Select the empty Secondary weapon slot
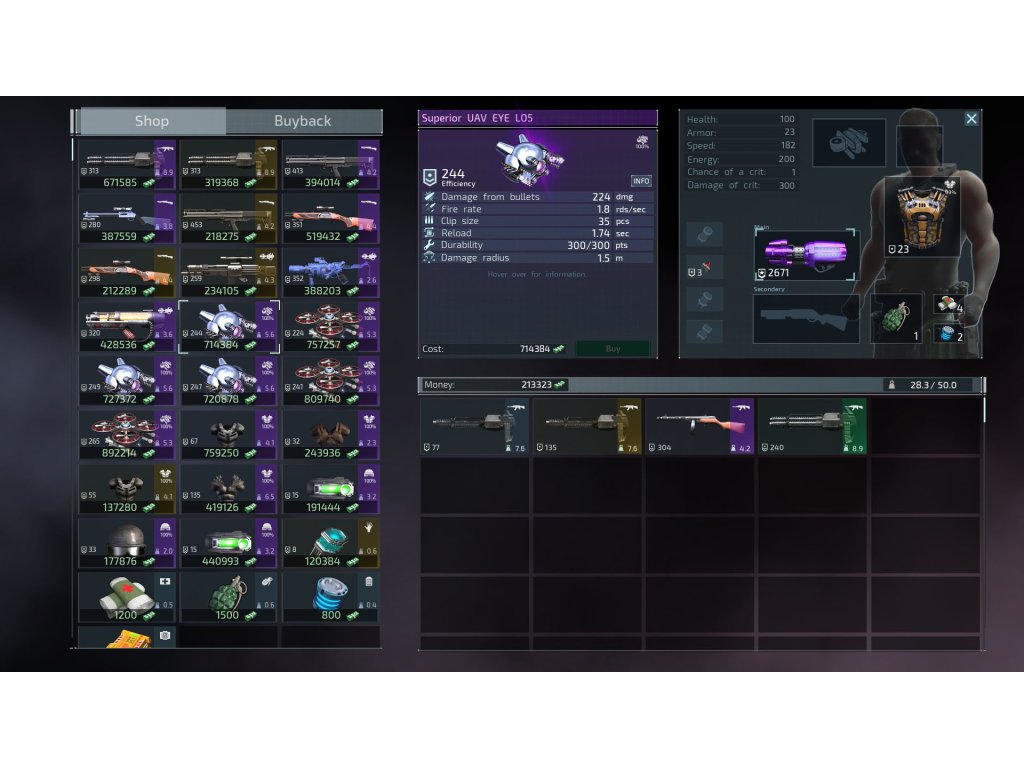 tap(806, 319)
